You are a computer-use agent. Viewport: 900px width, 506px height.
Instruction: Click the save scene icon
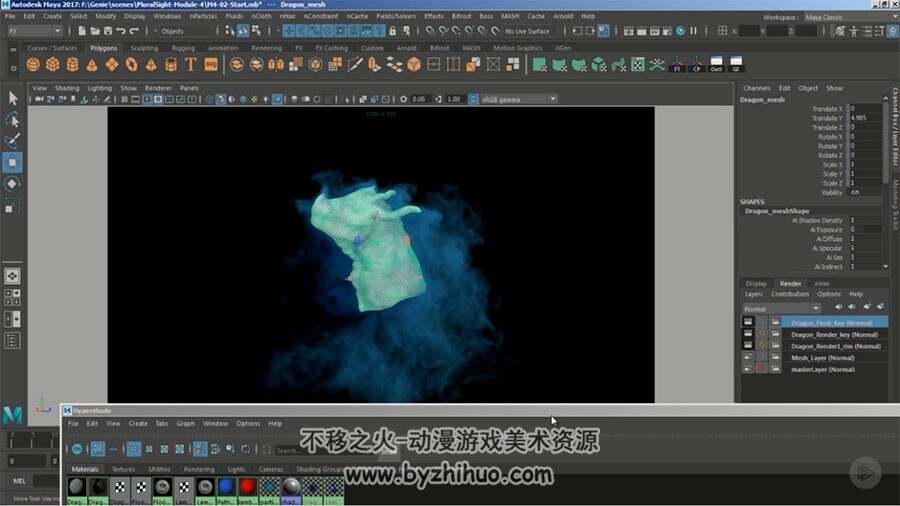(x=107, y=31)
